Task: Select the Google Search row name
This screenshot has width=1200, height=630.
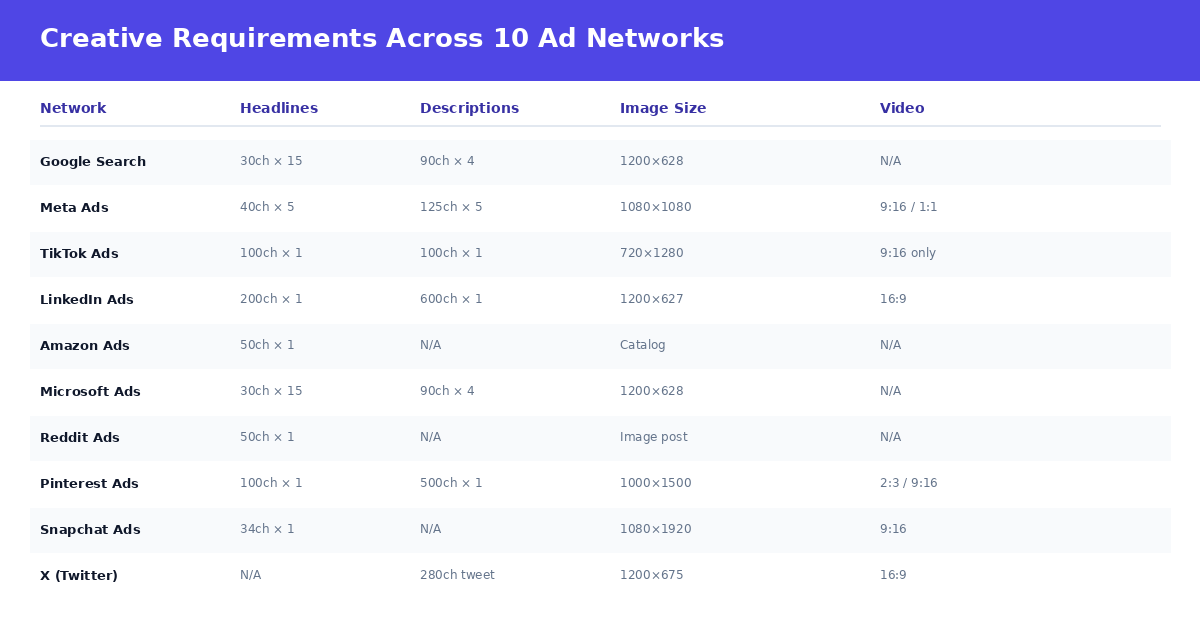Action: tap(93, 162)
